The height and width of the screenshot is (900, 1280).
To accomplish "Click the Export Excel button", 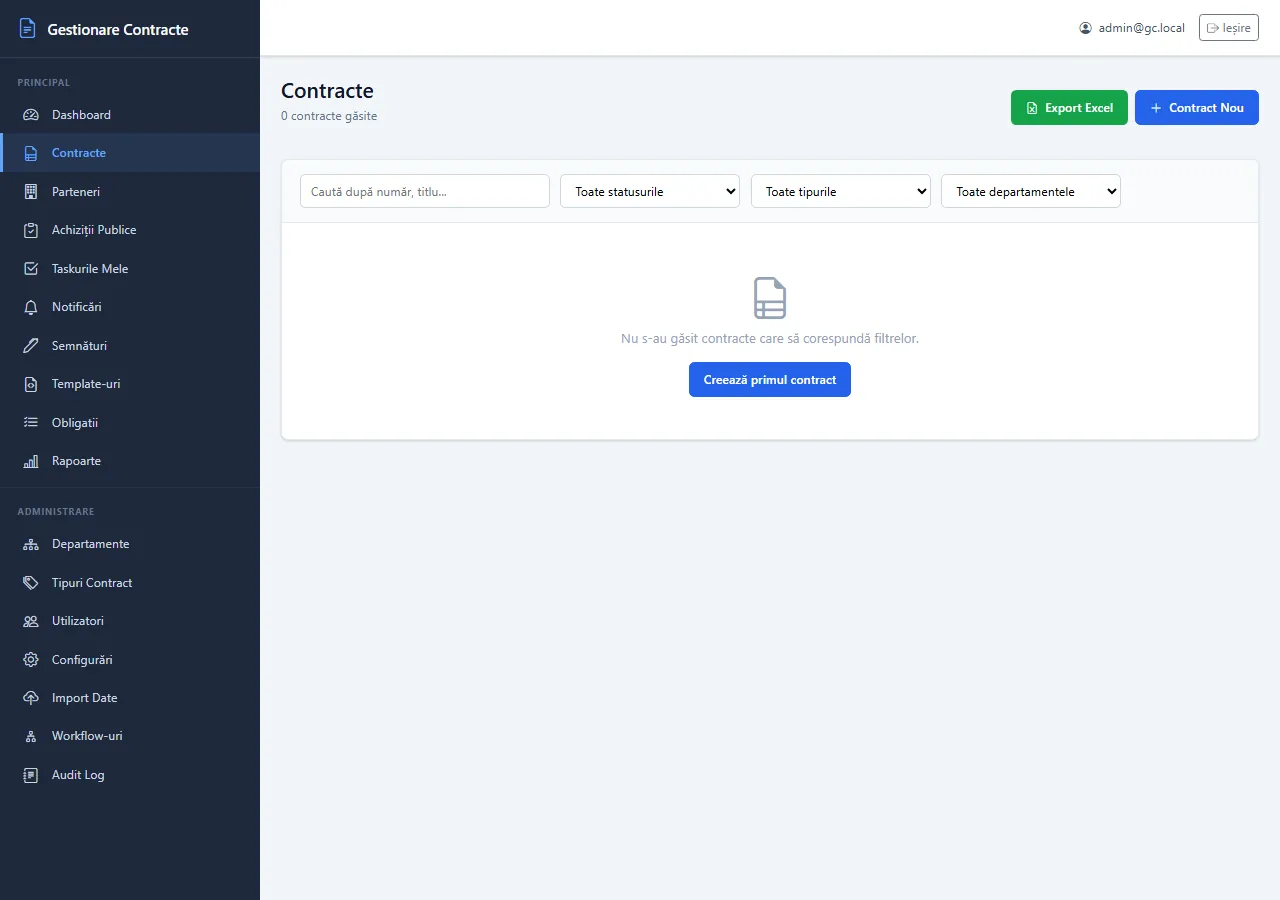I will tap(1069, 108).
